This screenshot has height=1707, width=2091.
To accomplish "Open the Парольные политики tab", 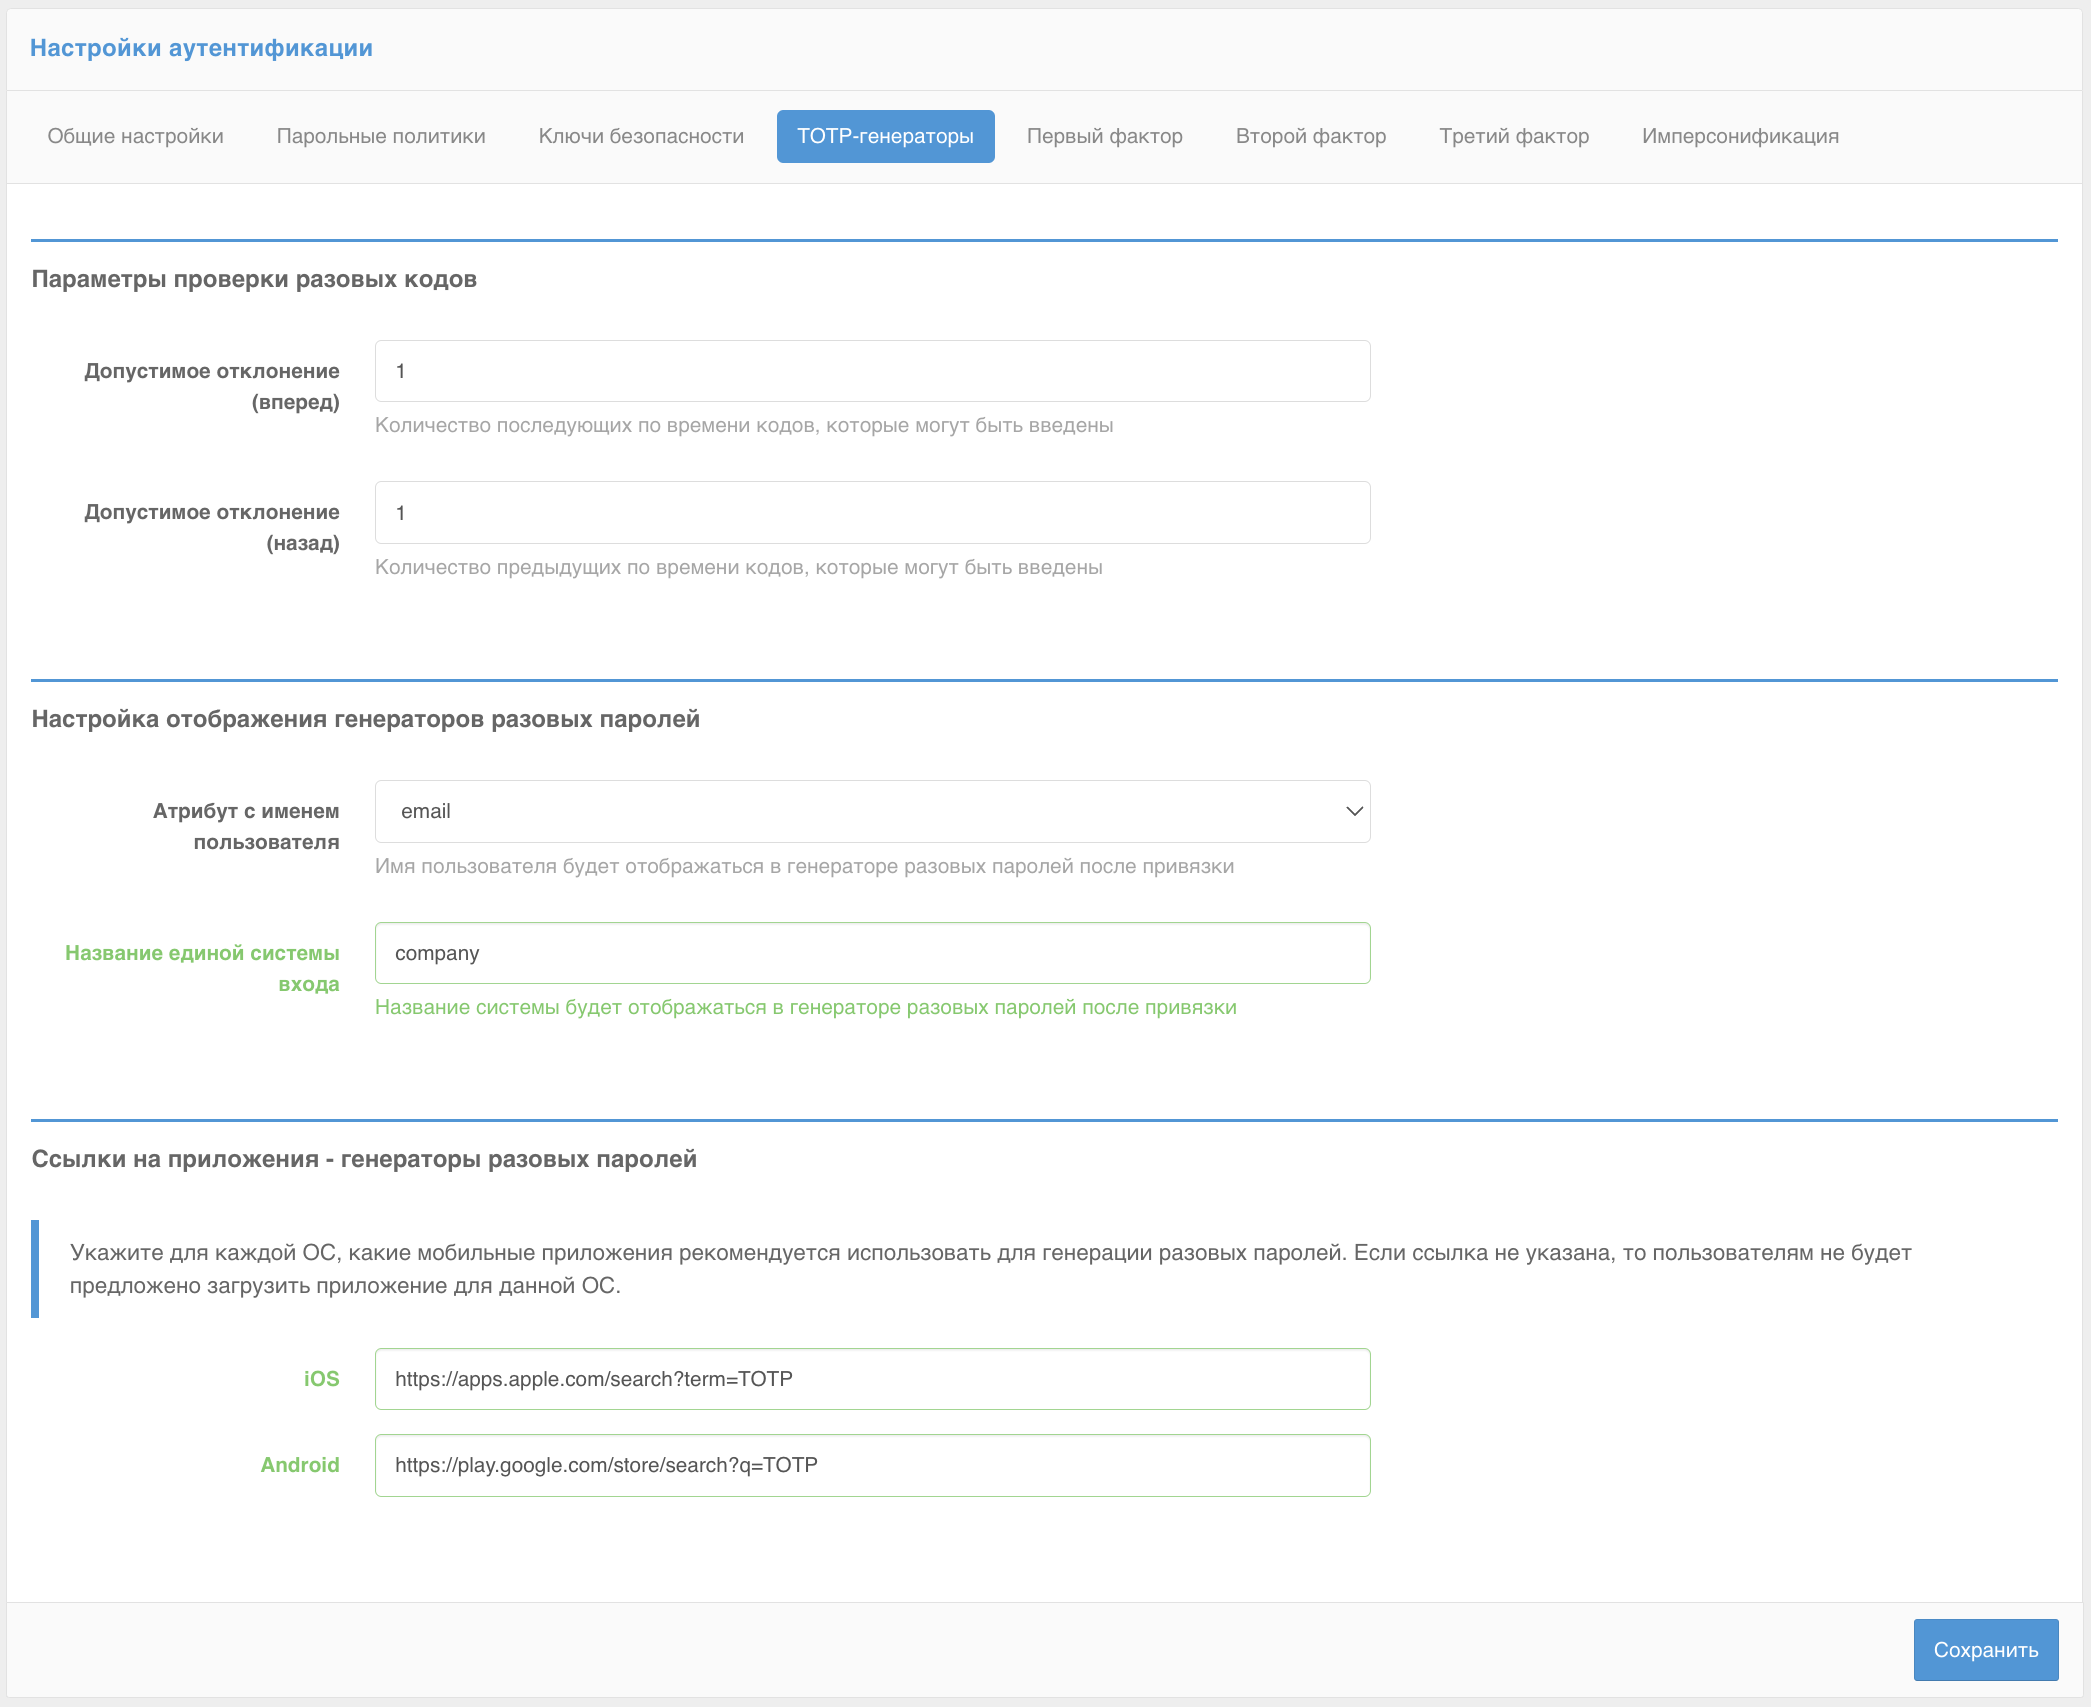I will click(x=381, y=136).
